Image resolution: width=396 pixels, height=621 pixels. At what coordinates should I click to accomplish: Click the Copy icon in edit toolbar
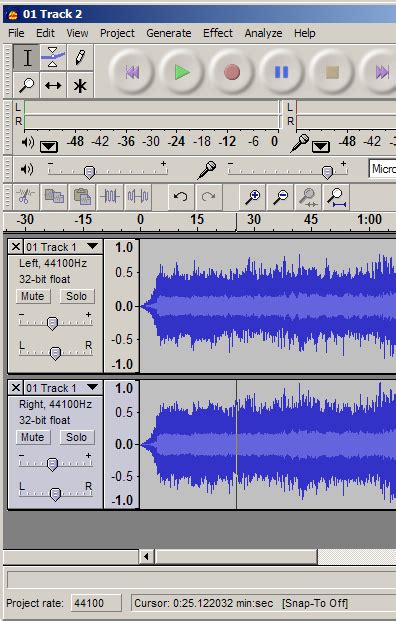(54, 196)
